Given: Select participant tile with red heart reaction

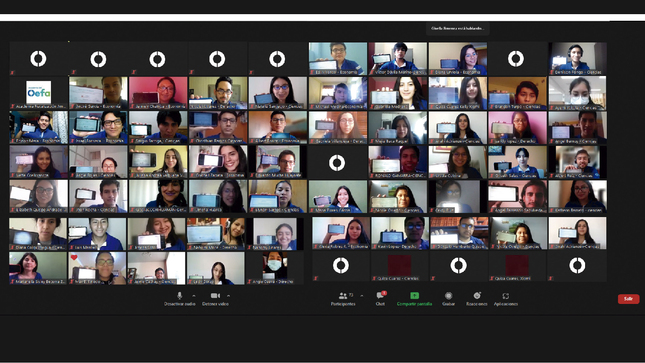Looking at the screenshot, I should click(x=97, y=268).
